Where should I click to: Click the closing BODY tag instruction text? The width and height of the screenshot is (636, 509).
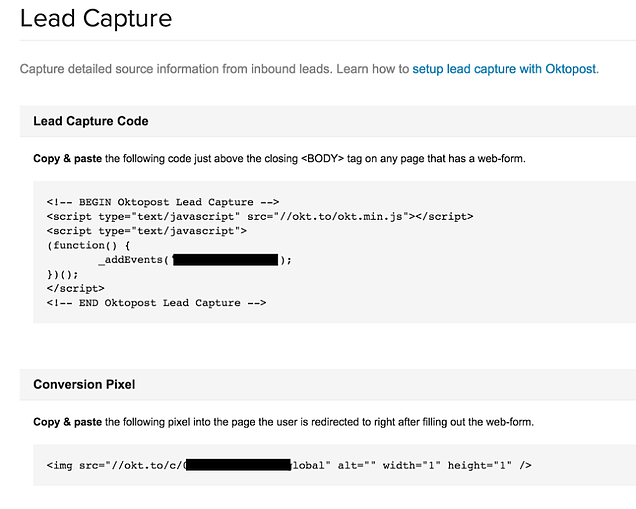coord(279,159)
